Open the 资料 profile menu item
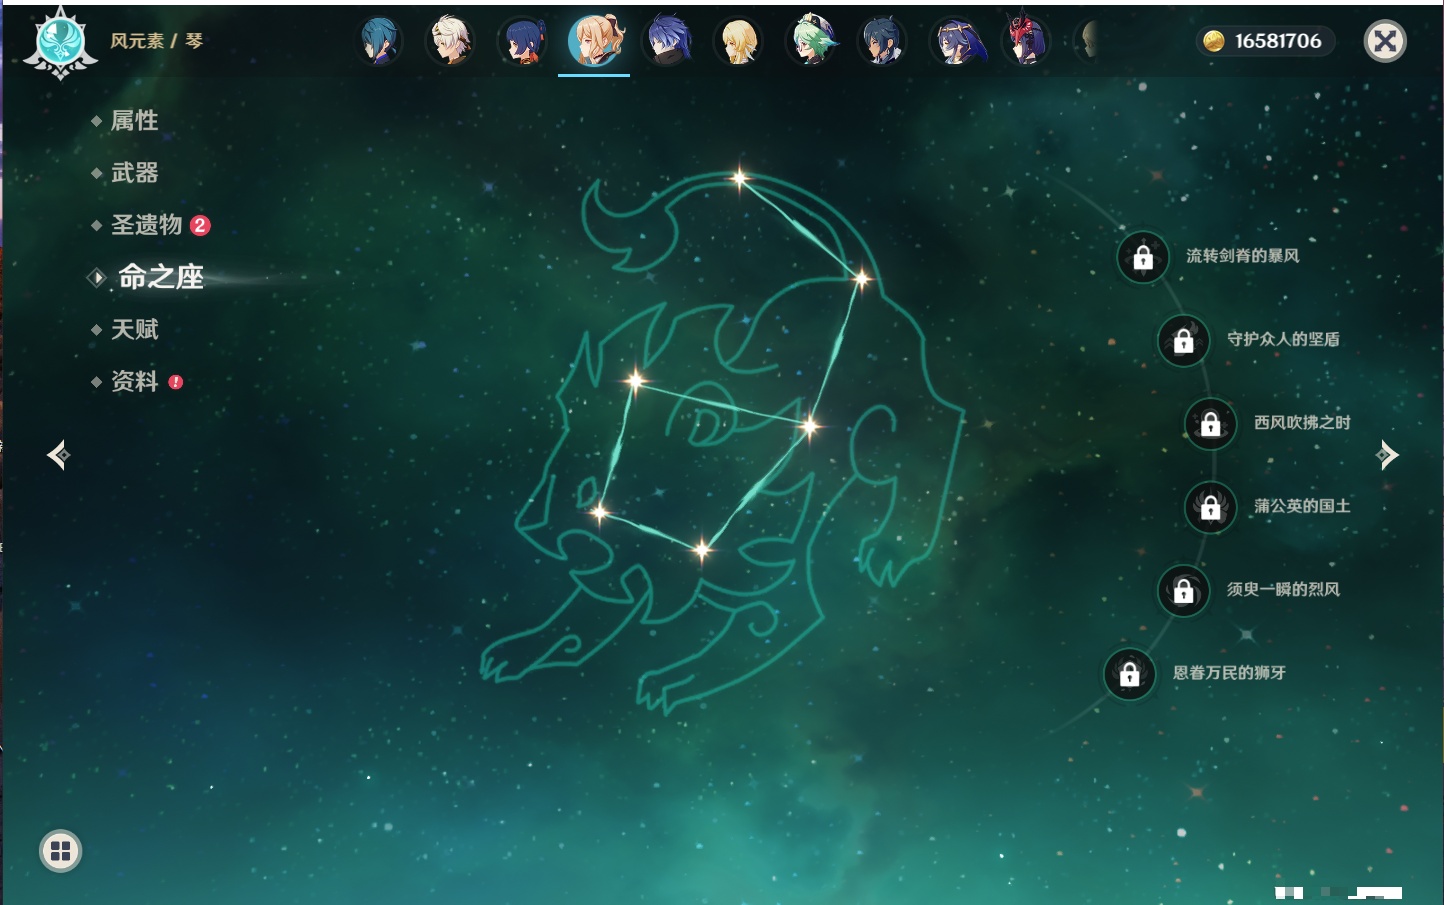 134,381
